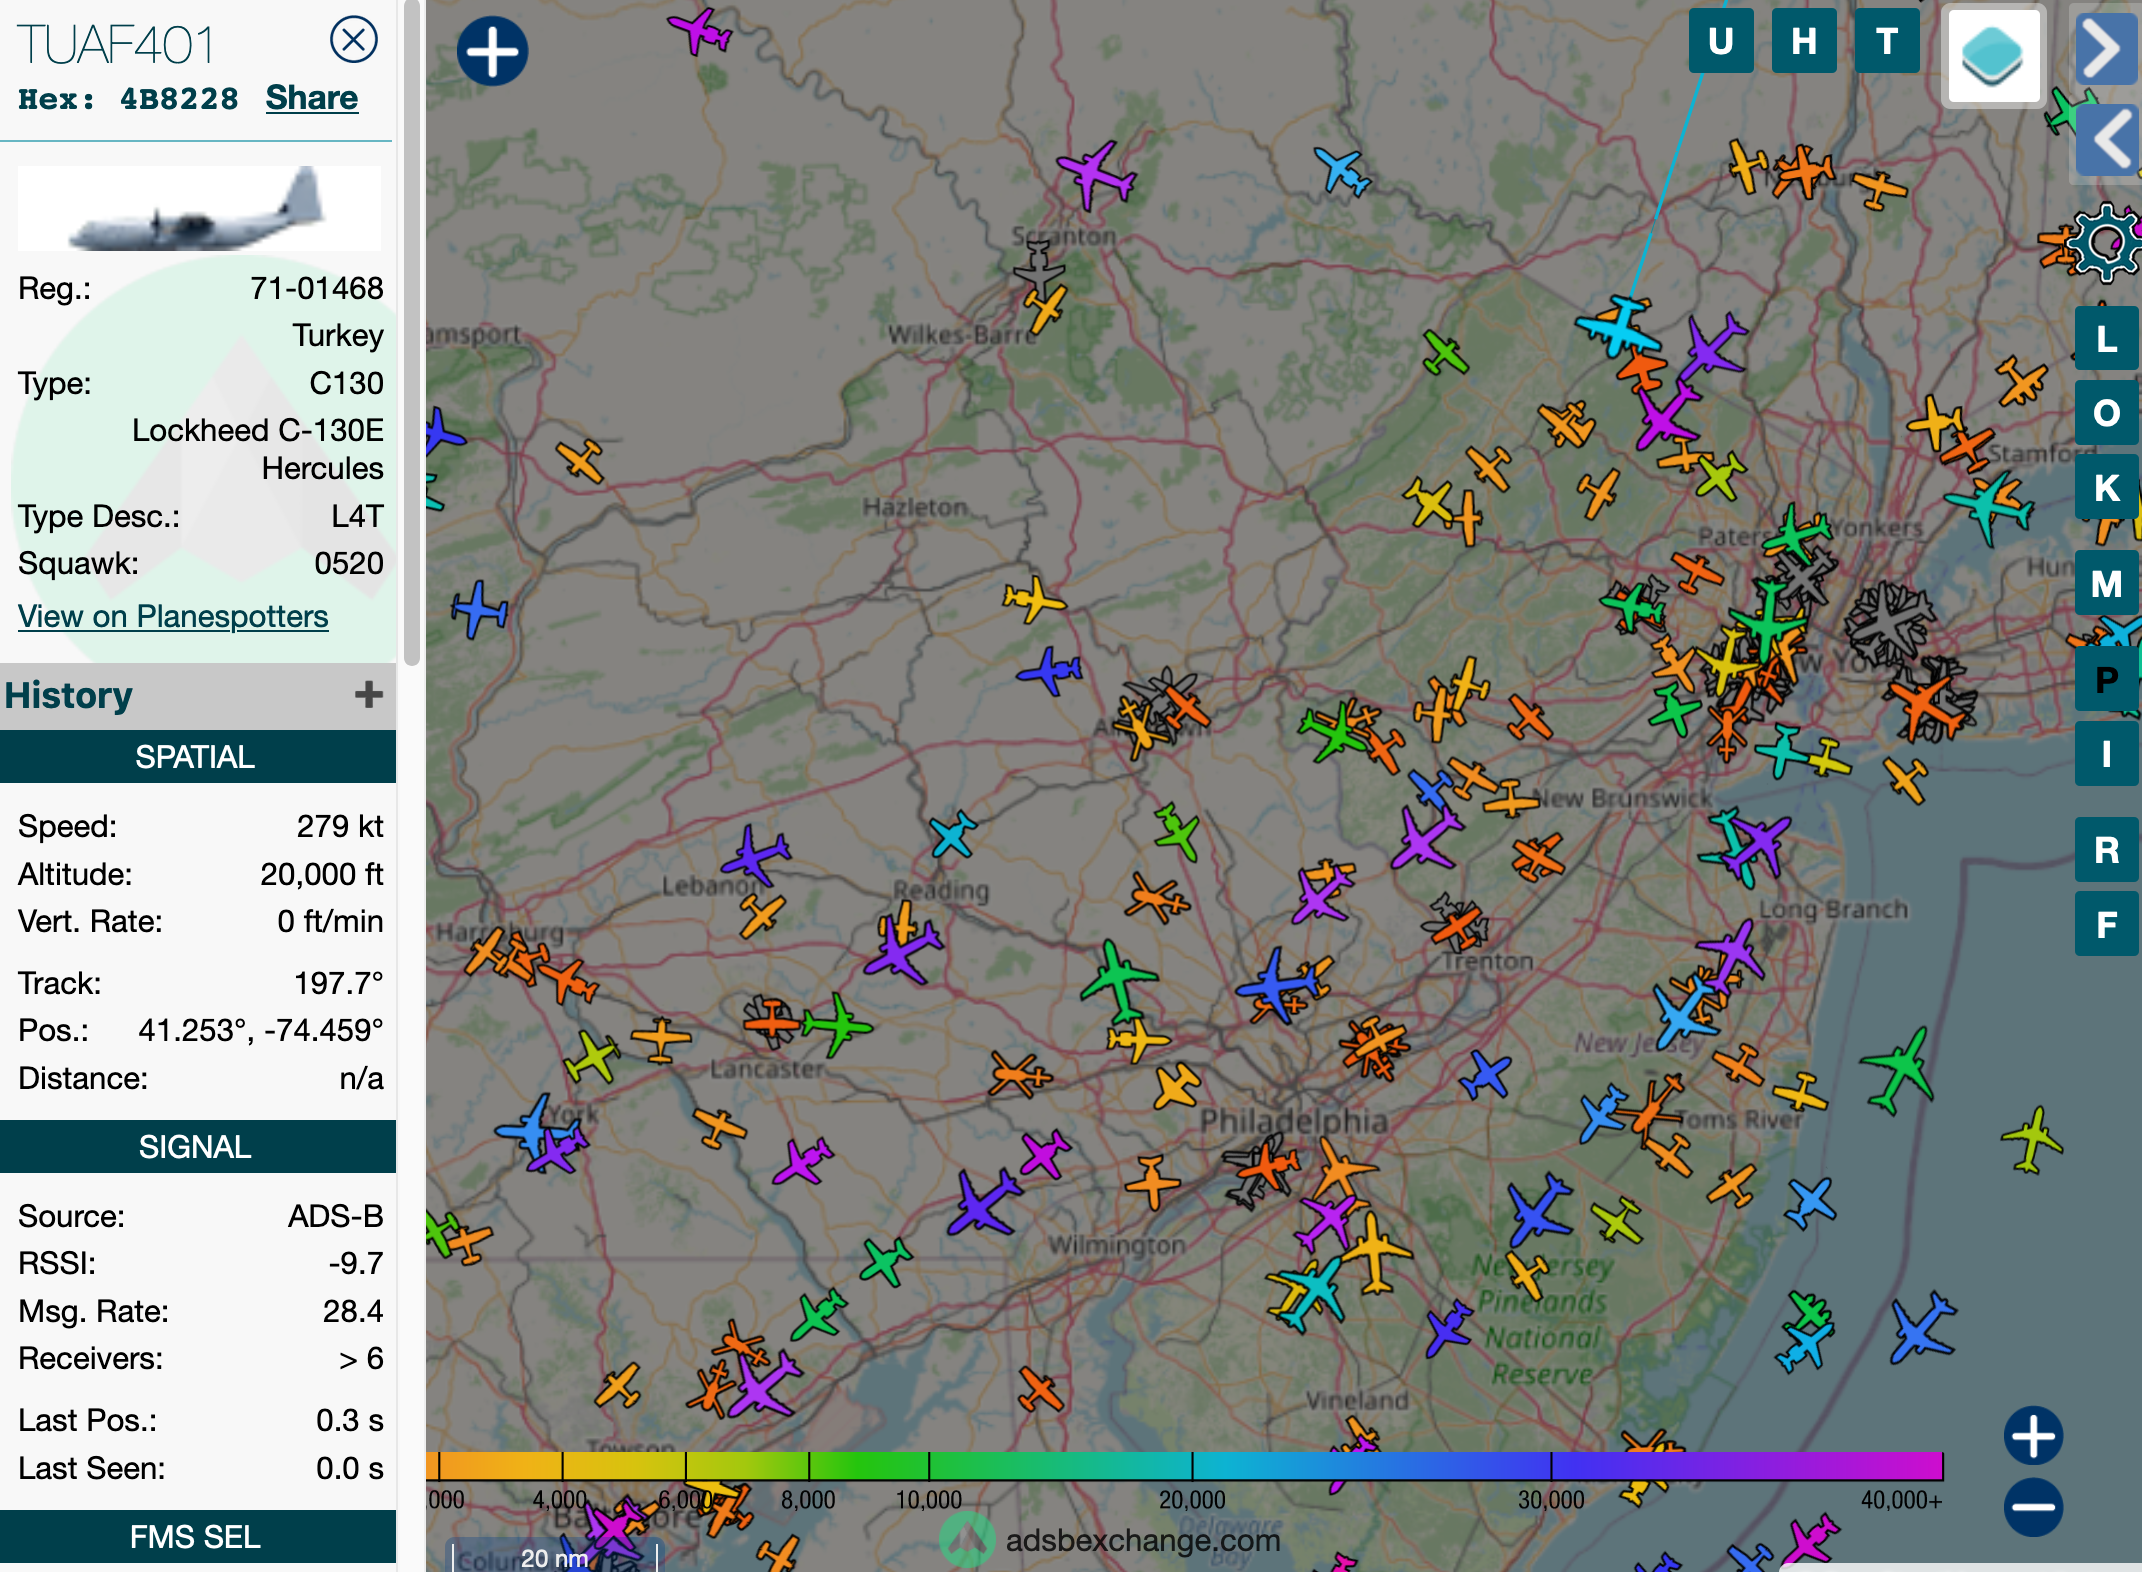
Task: Open the settings gear icon
Action: pos(2107,241)
